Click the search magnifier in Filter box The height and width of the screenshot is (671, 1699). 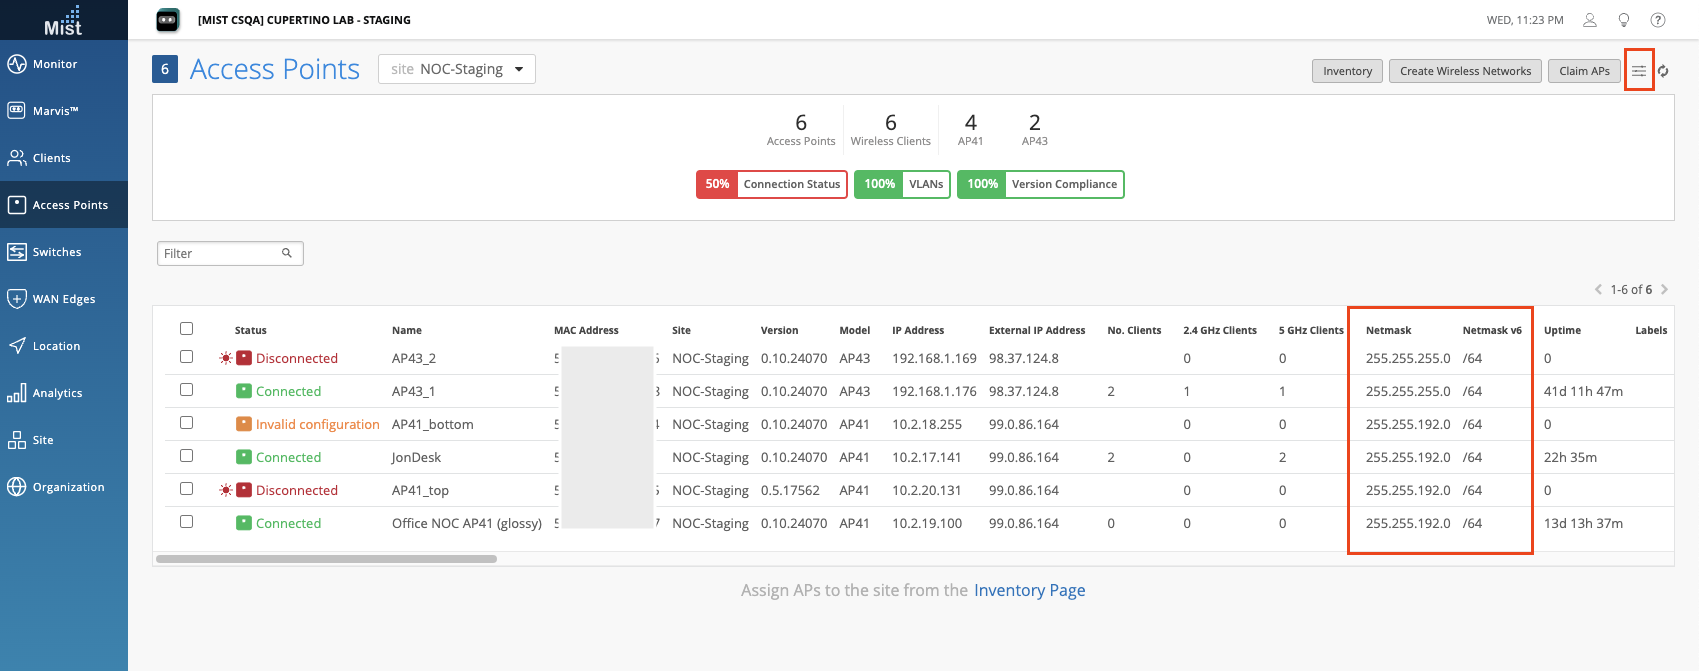[x=287, y=253]
